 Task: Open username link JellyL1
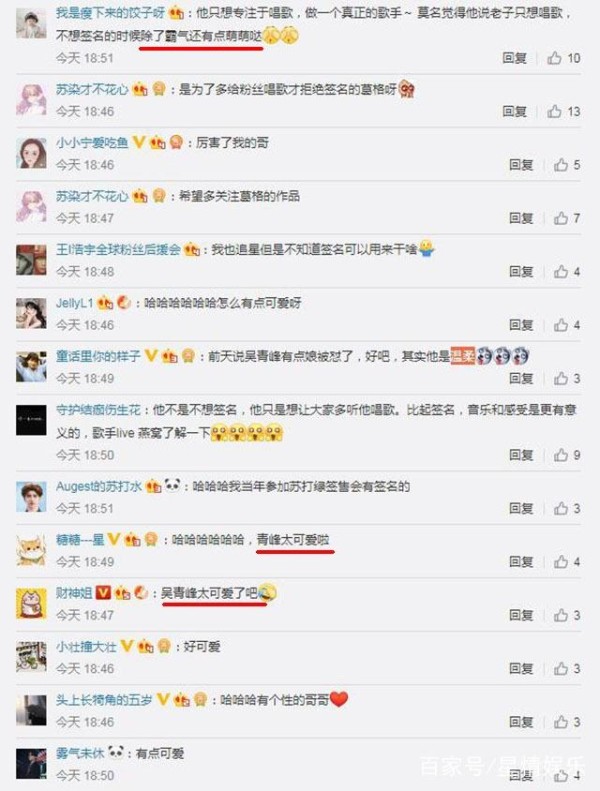[x=74, y=303]
